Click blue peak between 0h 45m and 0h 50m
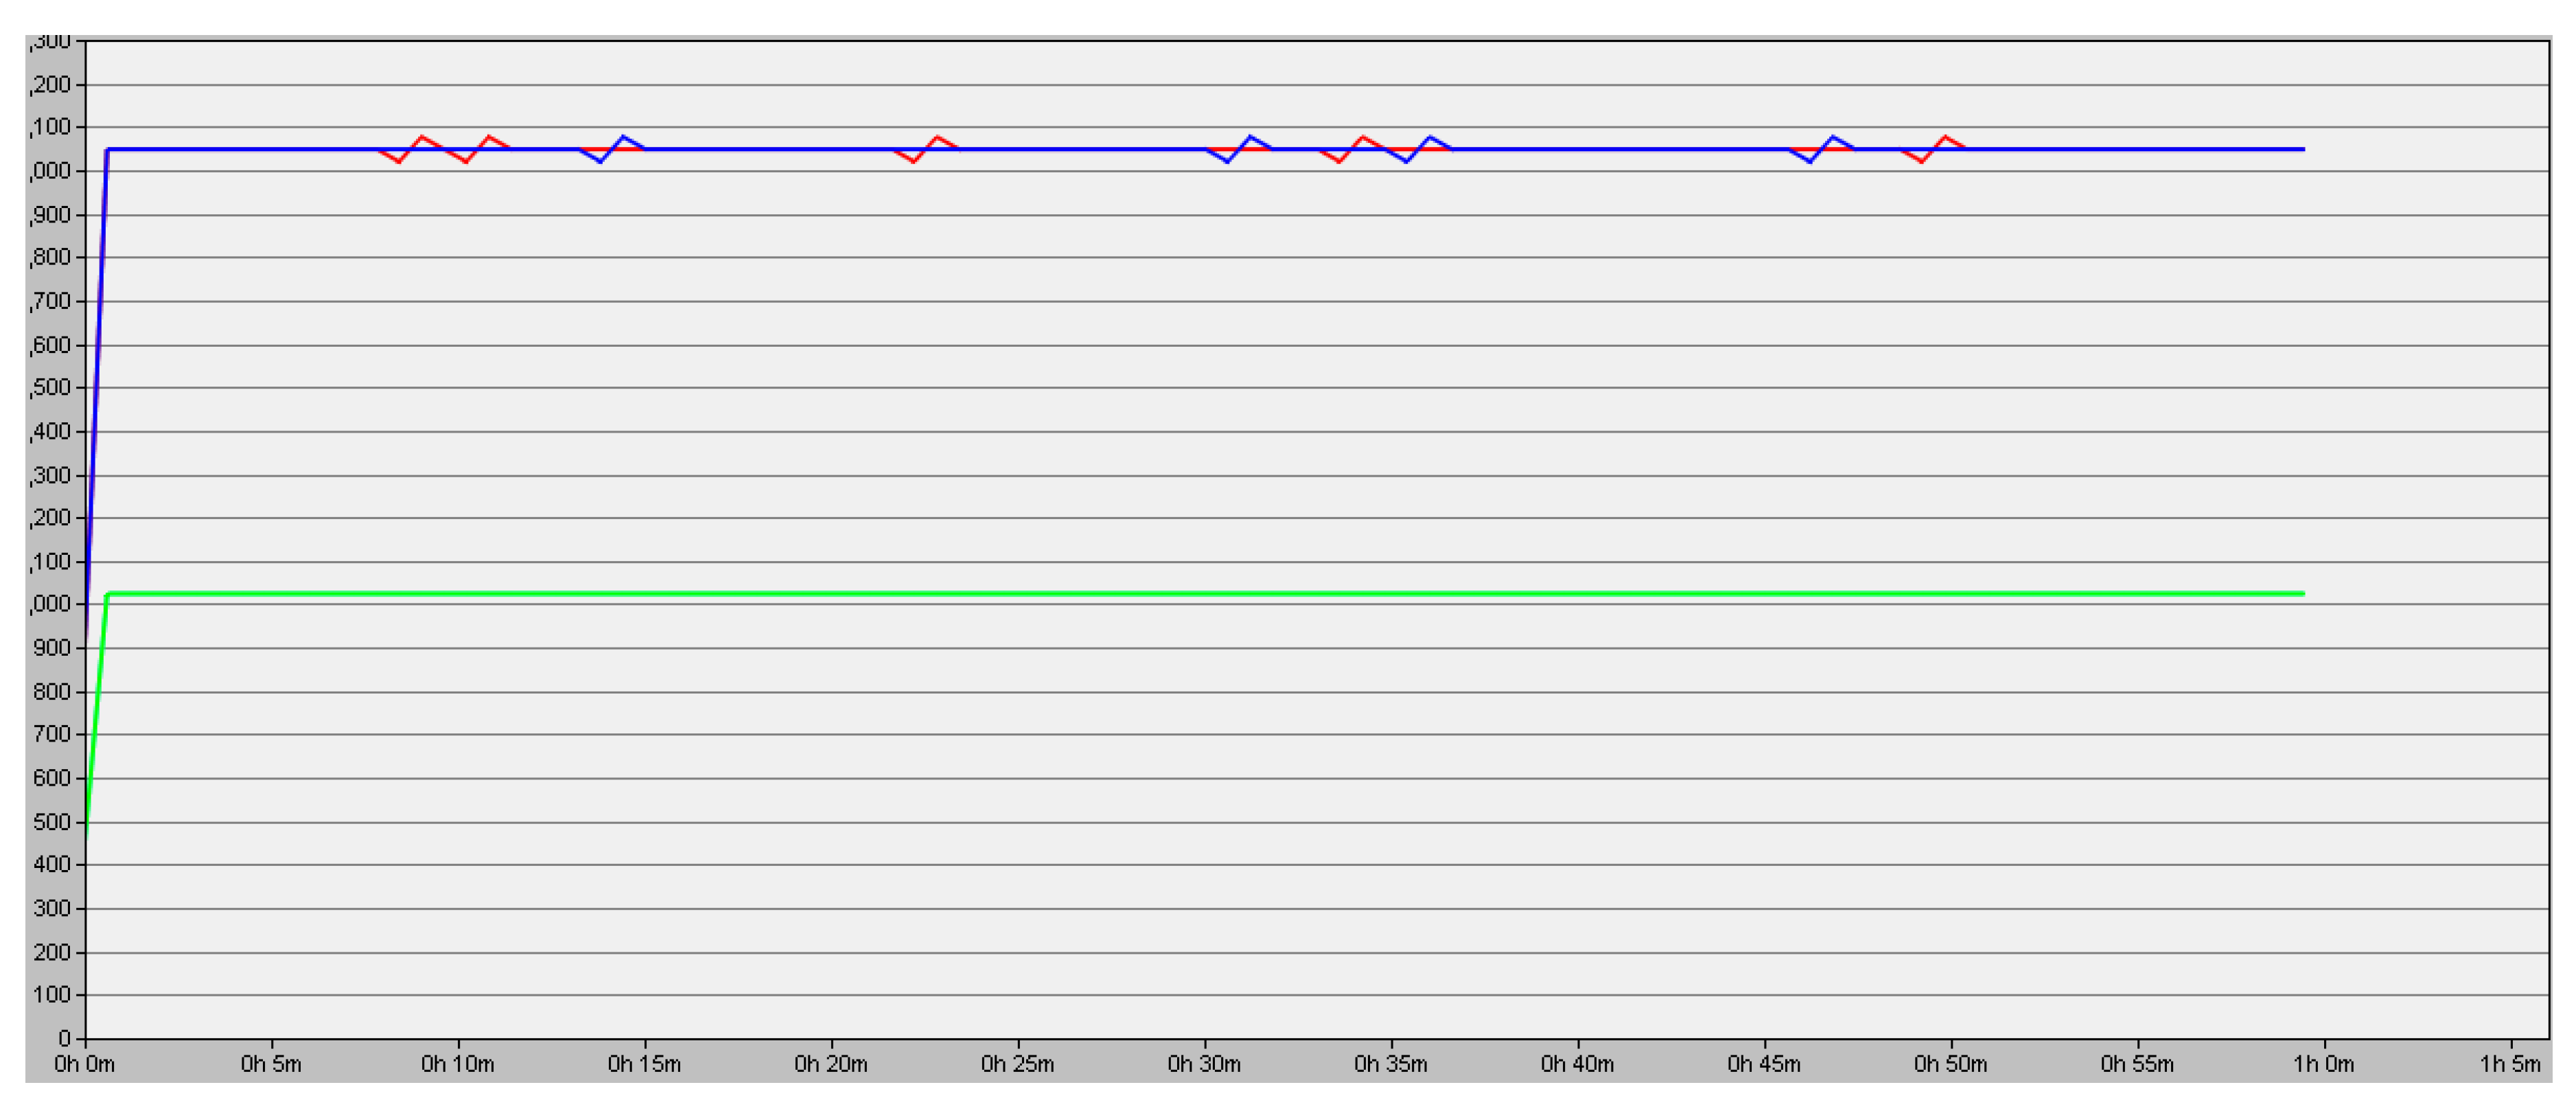The width and height of the screenshot is (2576, 1109). click(x=1833, y=137)
